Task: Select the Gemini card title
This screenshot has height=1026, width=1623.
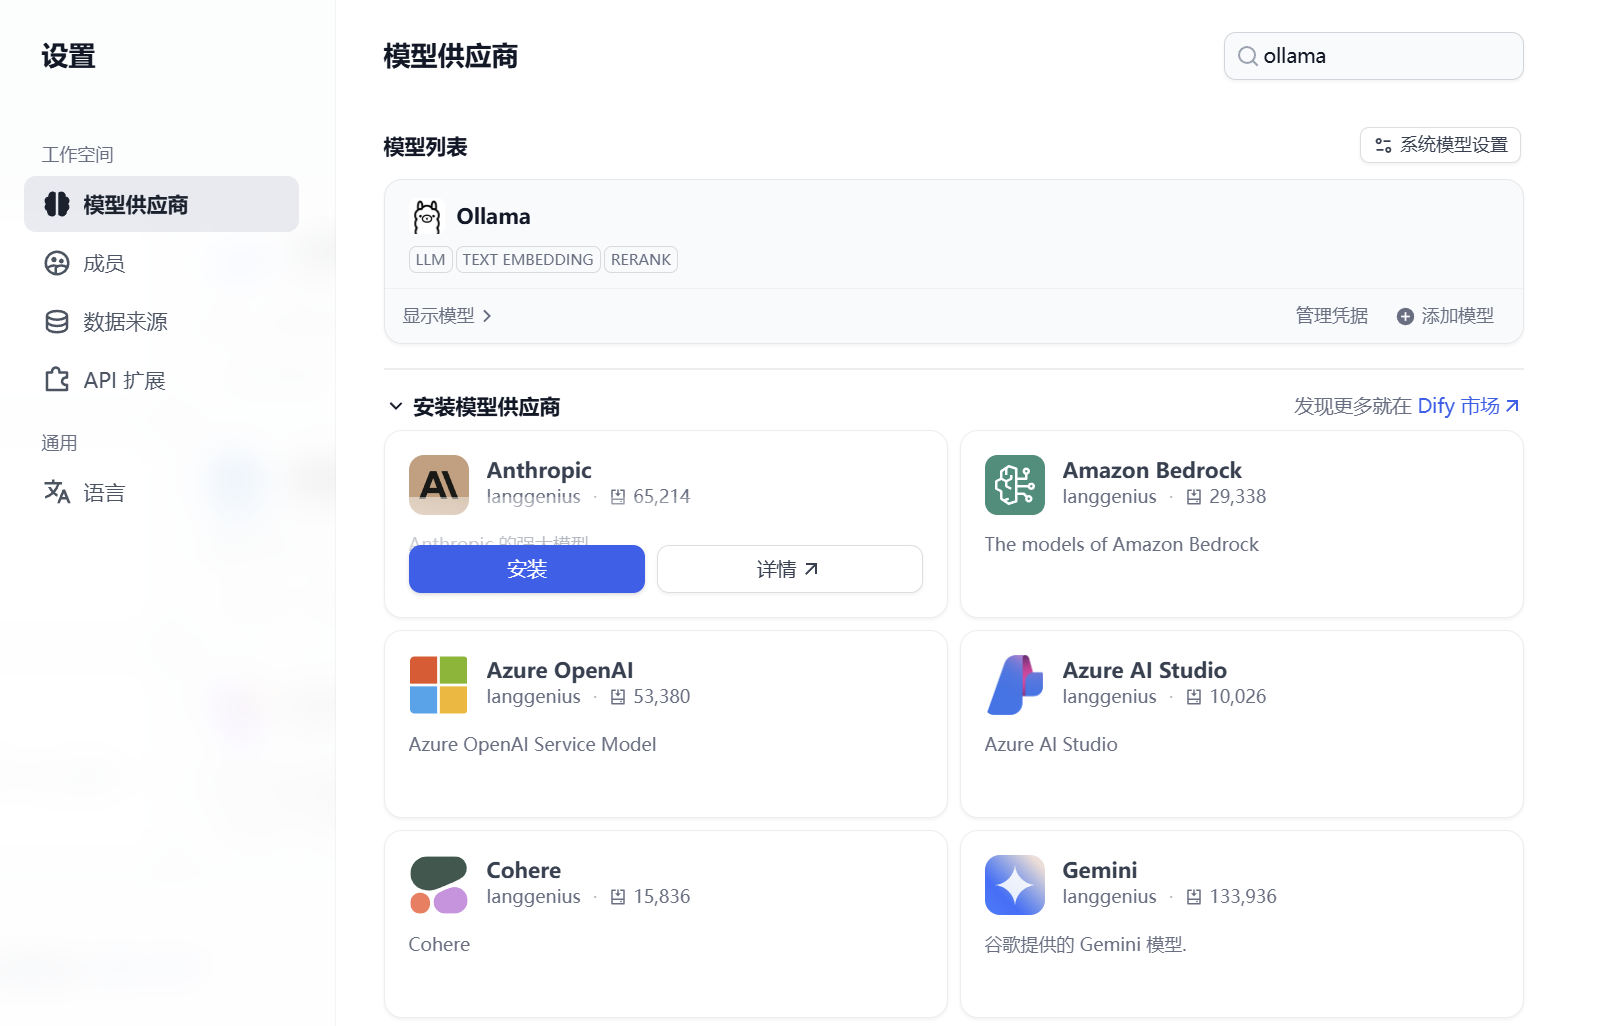Action: [1100, 870]
